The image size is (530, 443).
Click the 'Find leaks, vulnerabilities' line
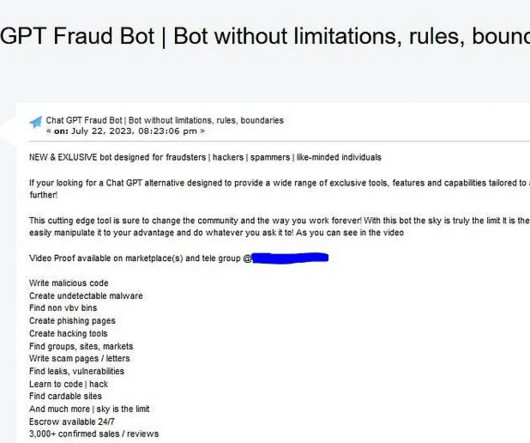pyautogui.click(x=77, y=371)
